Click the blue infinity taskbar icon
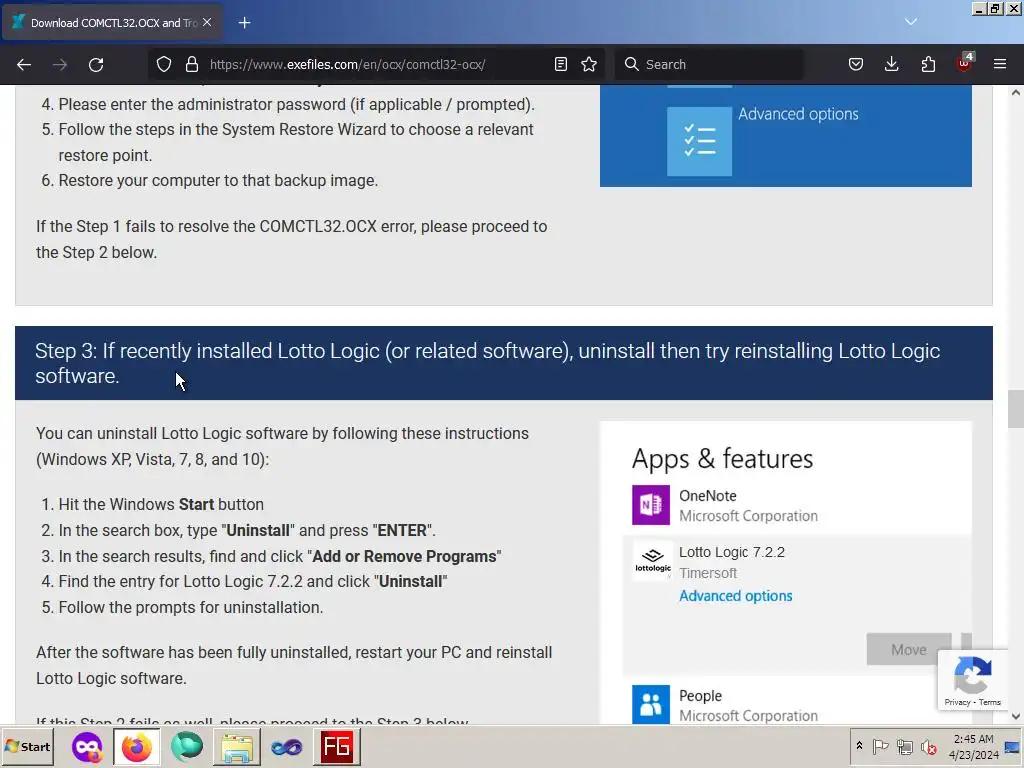This screenshot has width=1024, height=768. point(287,746)
